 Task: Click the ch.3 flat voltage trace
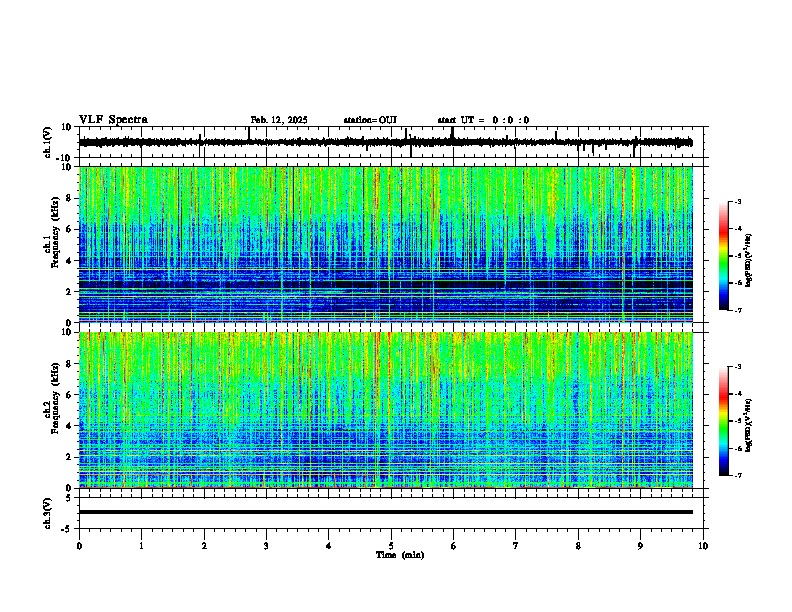(386, 512)
